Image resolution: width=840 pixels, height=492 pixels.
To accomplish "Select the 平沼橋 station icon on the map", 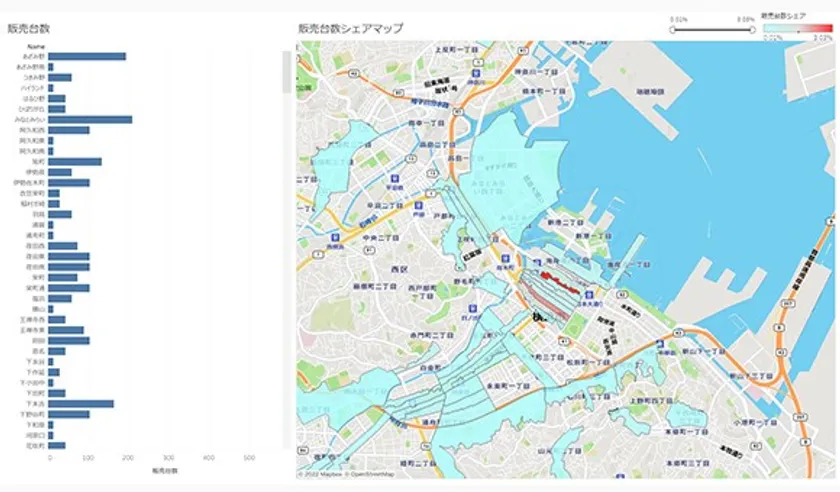I will coord(394,178).
